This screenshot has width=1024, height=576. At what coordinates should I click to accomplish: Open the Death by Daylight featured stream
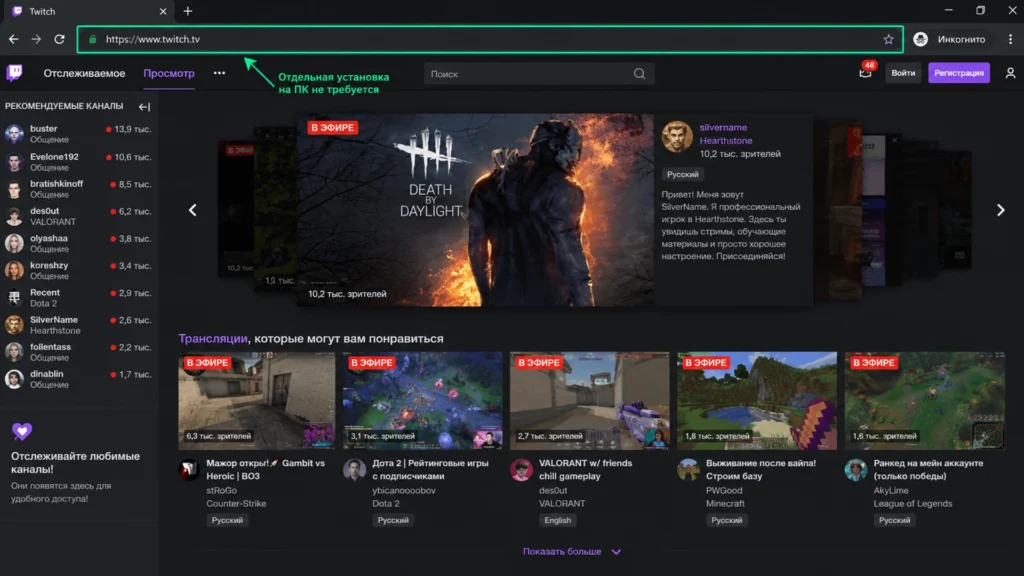[475, 210]
